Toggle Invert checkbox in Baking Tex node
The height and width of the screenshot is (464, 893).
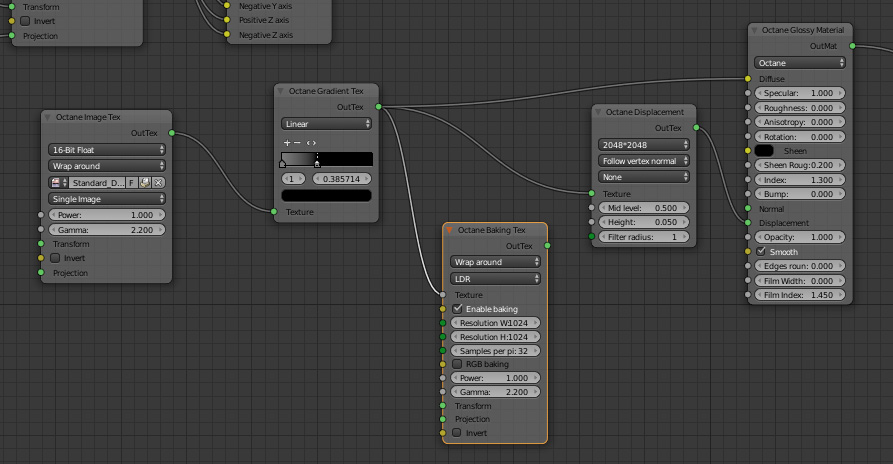(457, 433)
